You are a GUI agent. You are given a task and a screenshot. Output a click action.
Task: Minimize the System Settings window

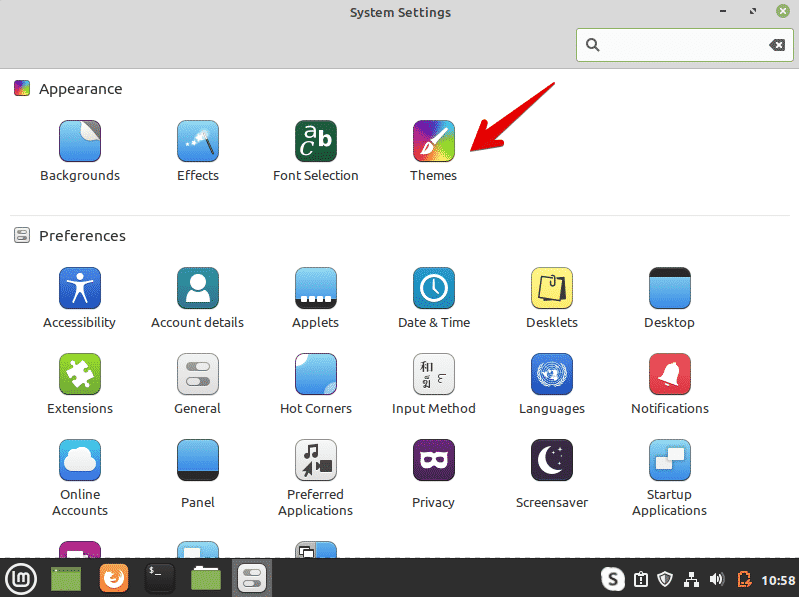(x=723, y=11)
